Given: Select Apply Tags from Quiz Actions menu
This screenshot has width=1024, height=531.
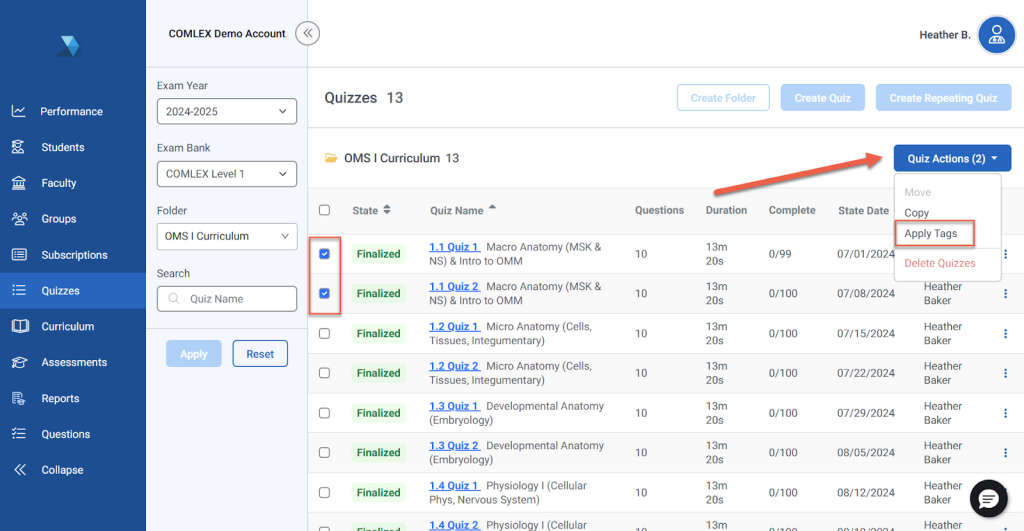Looking at the screenshot, I should (931, 234).
